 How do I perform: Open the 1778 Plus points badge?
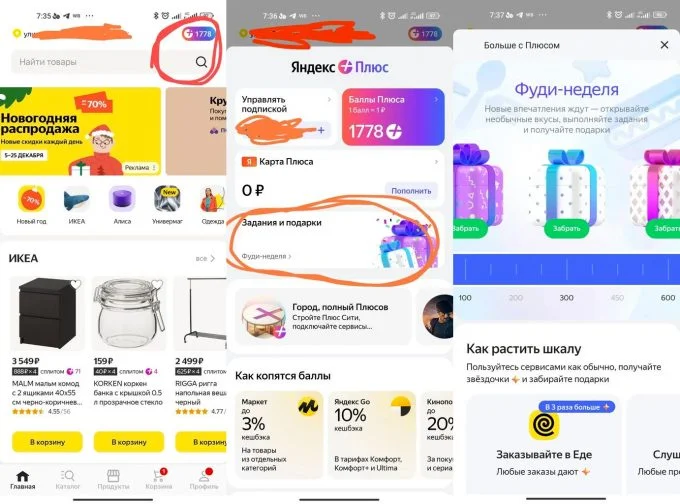coord(198,34)
